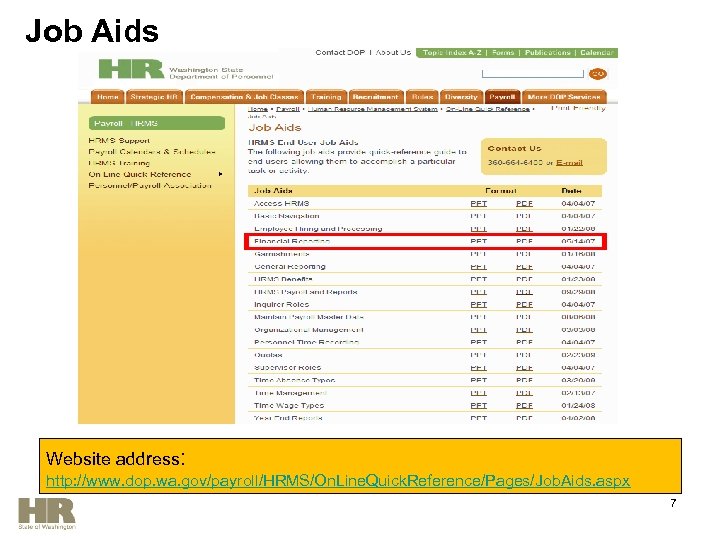Screen dimensions: 720x540
Task: Select the Payroll tab
Action: click(502, 97)
